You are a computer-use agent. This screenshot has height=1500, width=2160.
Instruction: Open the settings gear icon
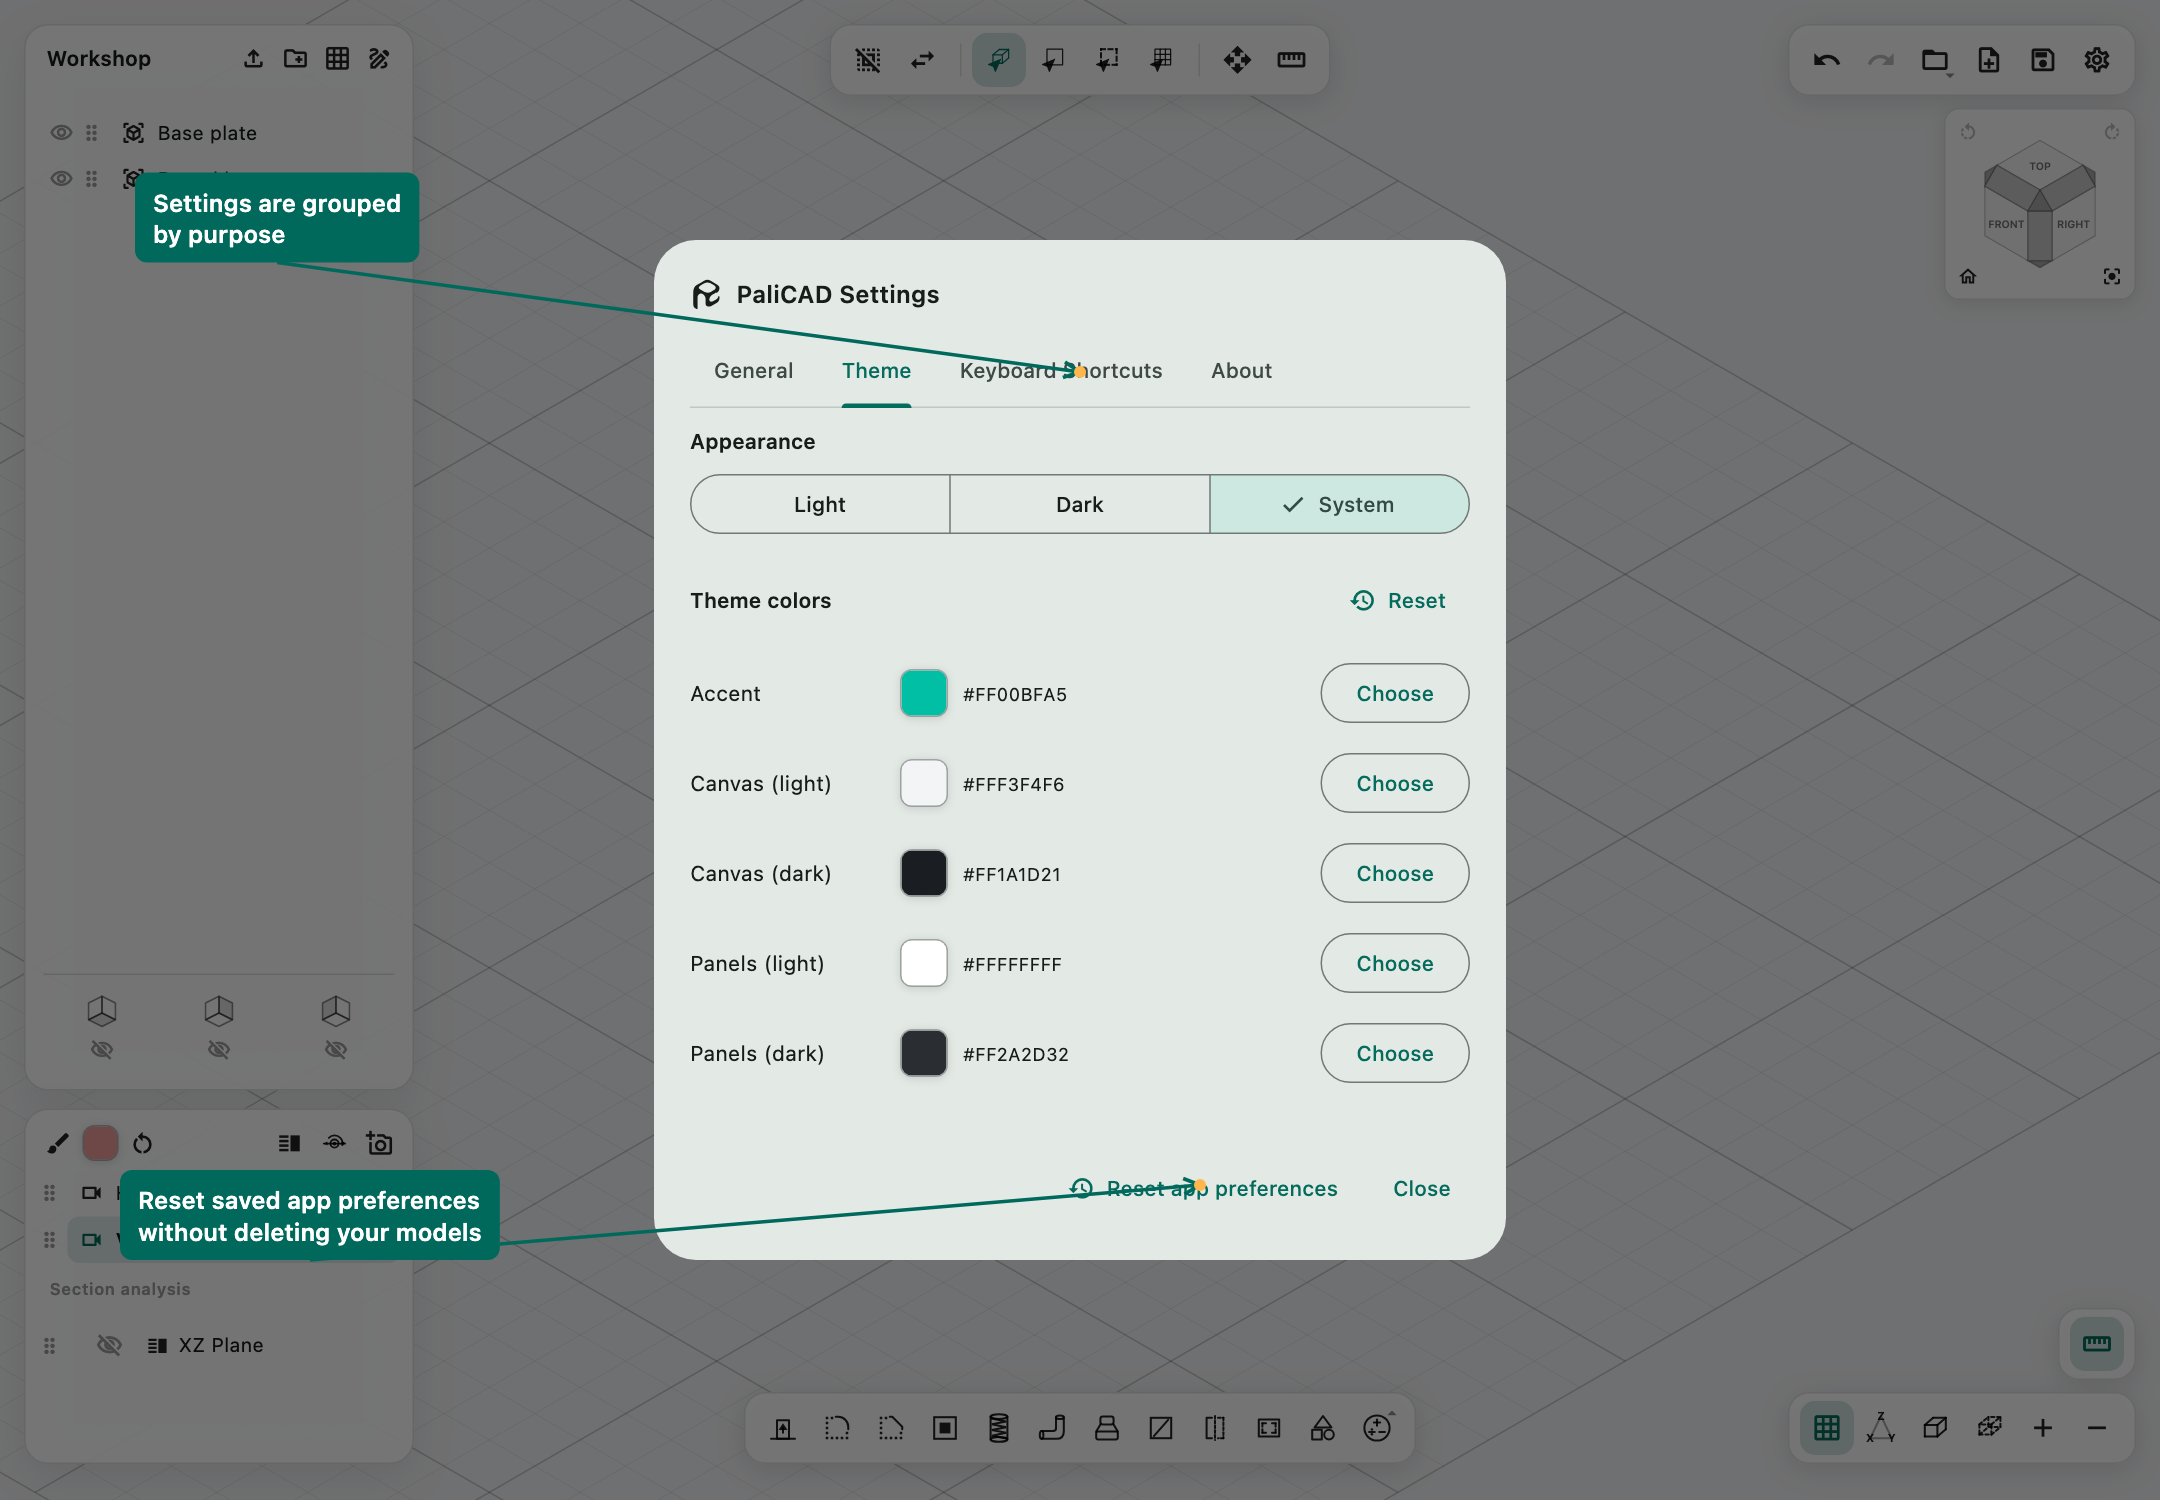[x=2096, y=60]
